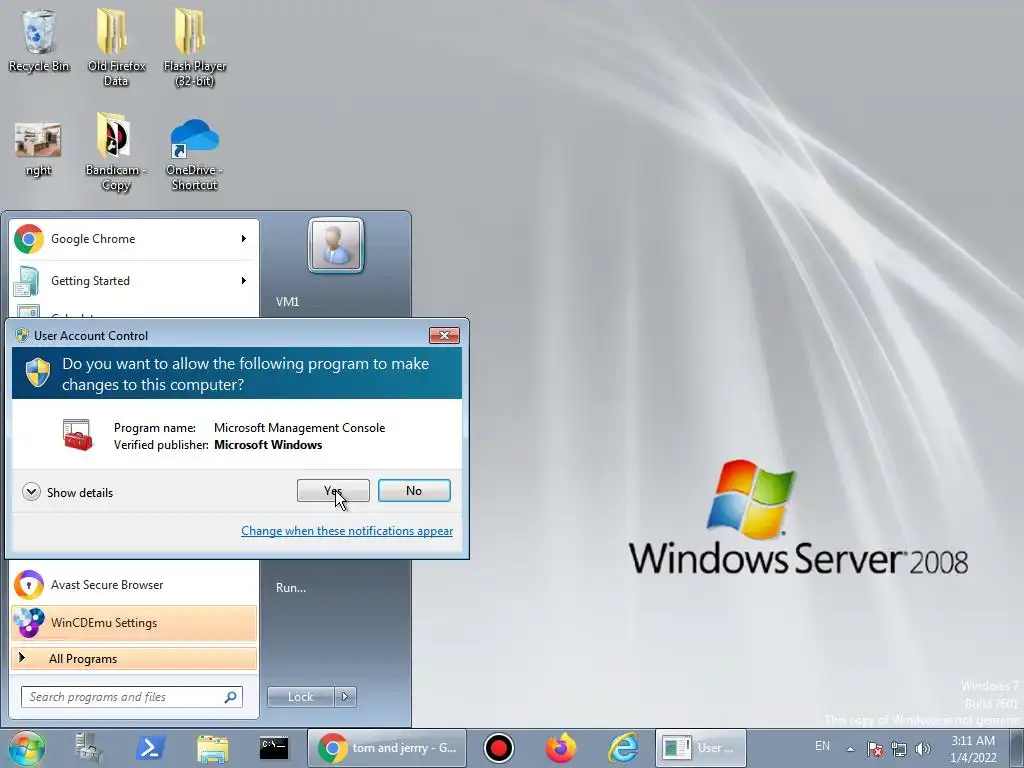The width and height of the screenshot is (1024, 768).
Task: Click the Search programs and files box
Action: coord(132,697)
